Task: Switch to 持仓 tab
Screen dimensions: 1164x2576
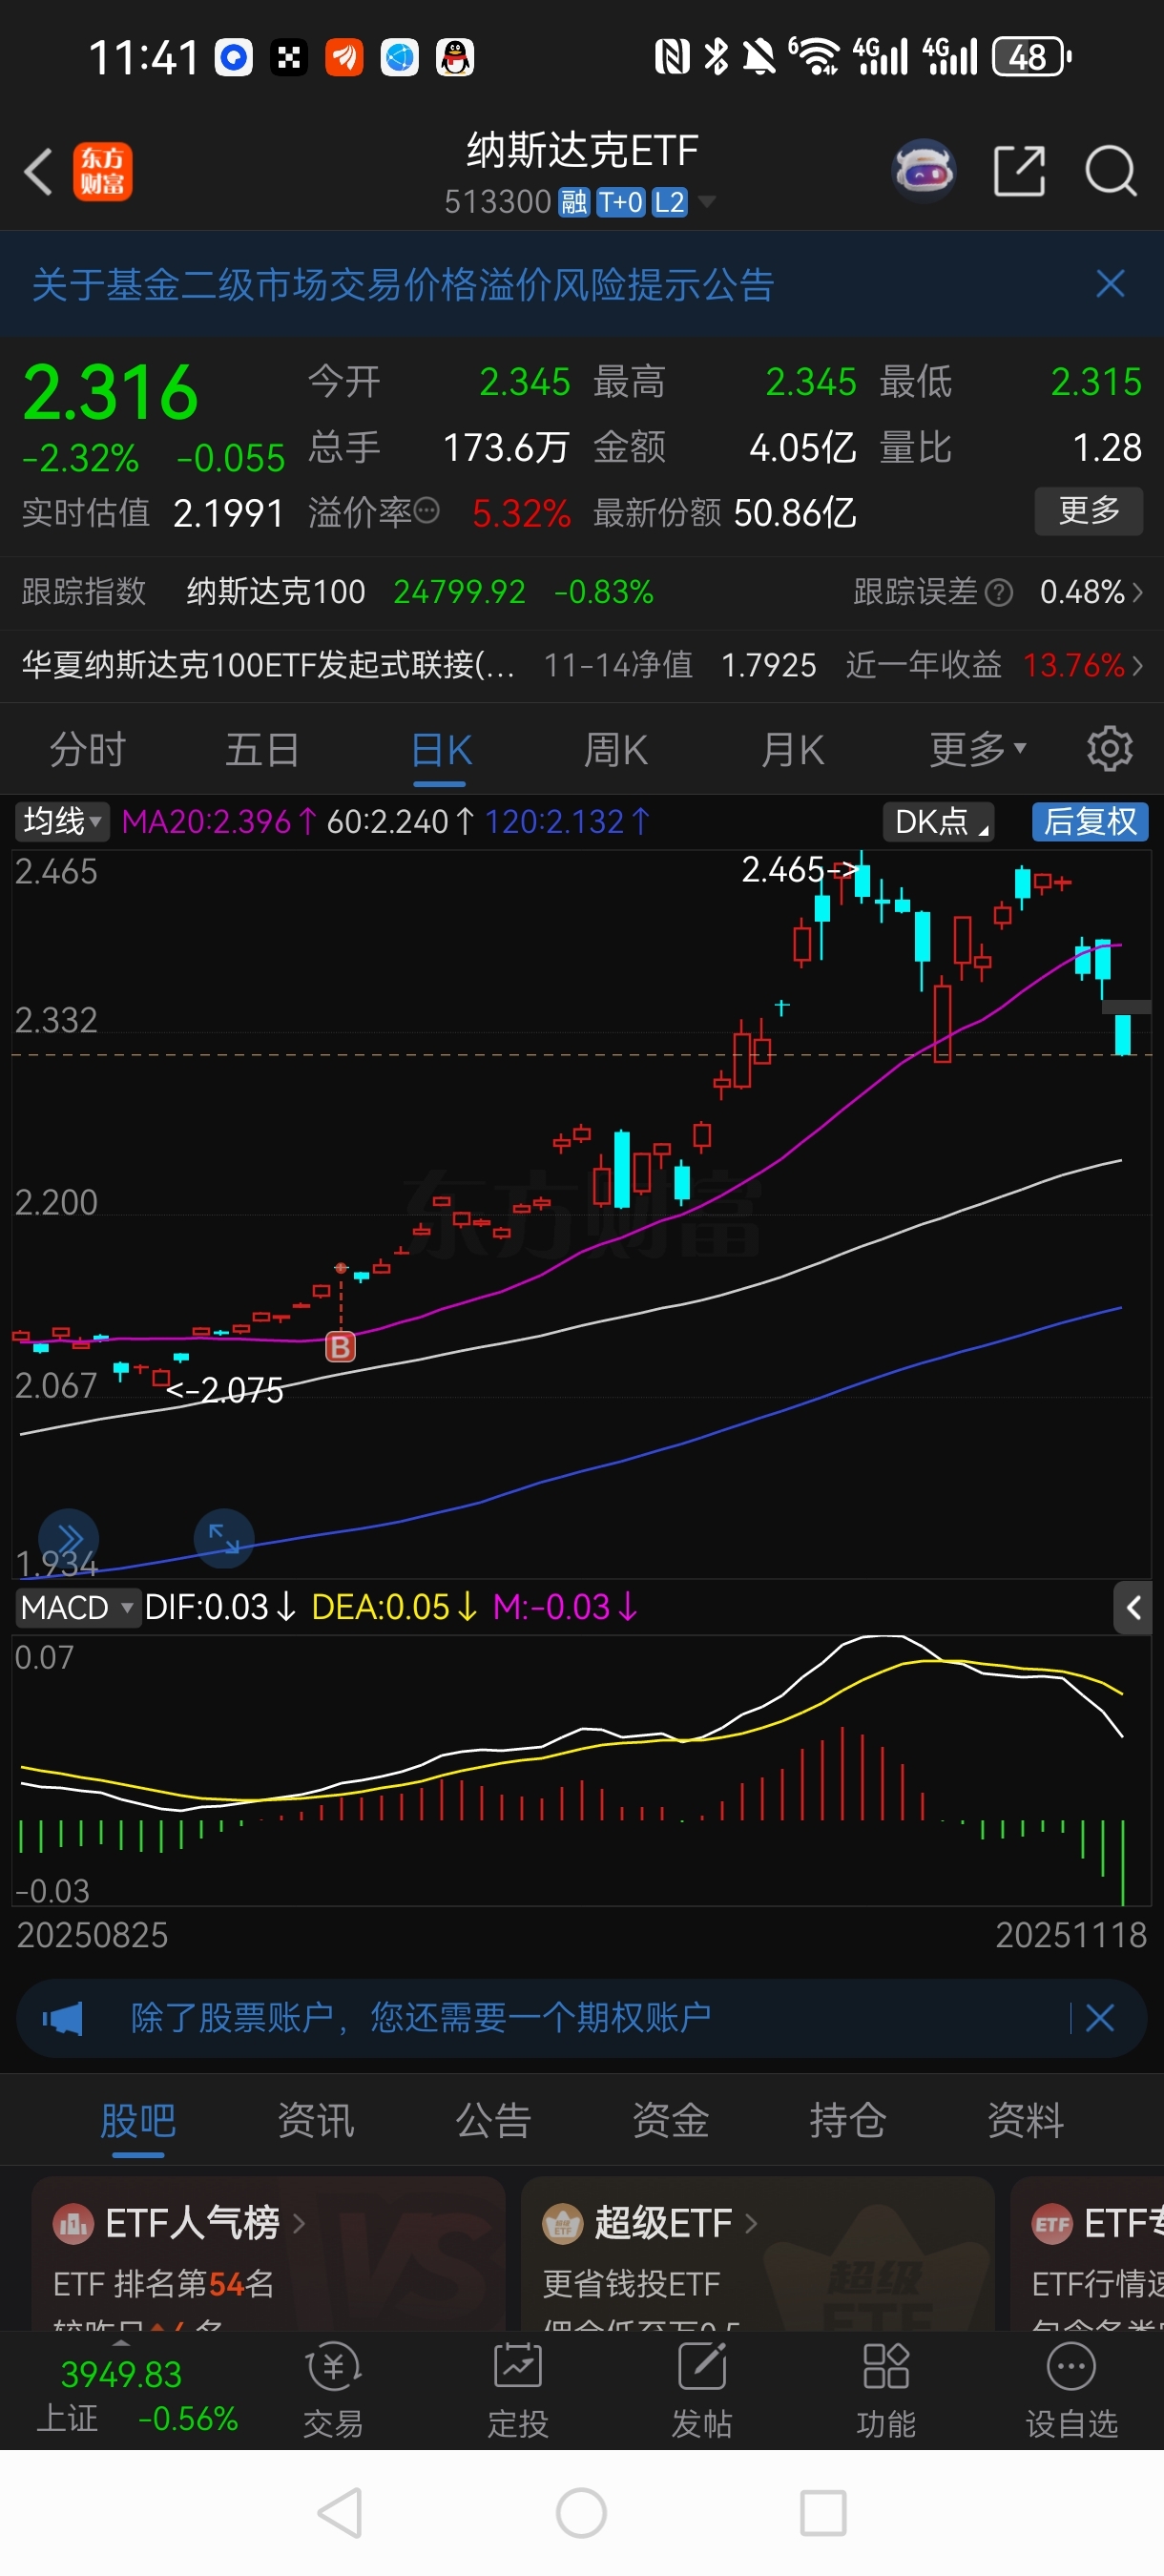Action: click(848, 2120)
